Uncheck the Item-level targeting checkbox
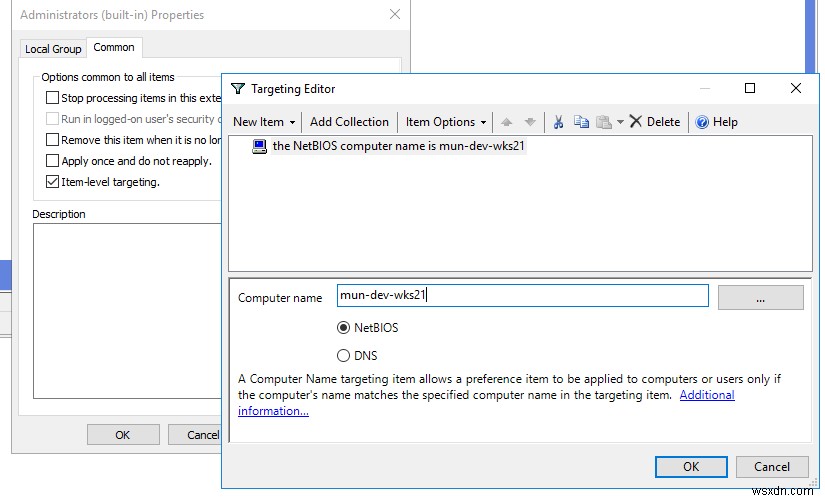Image resolution: width=825 pixels, height=501 pixels. 52,182
